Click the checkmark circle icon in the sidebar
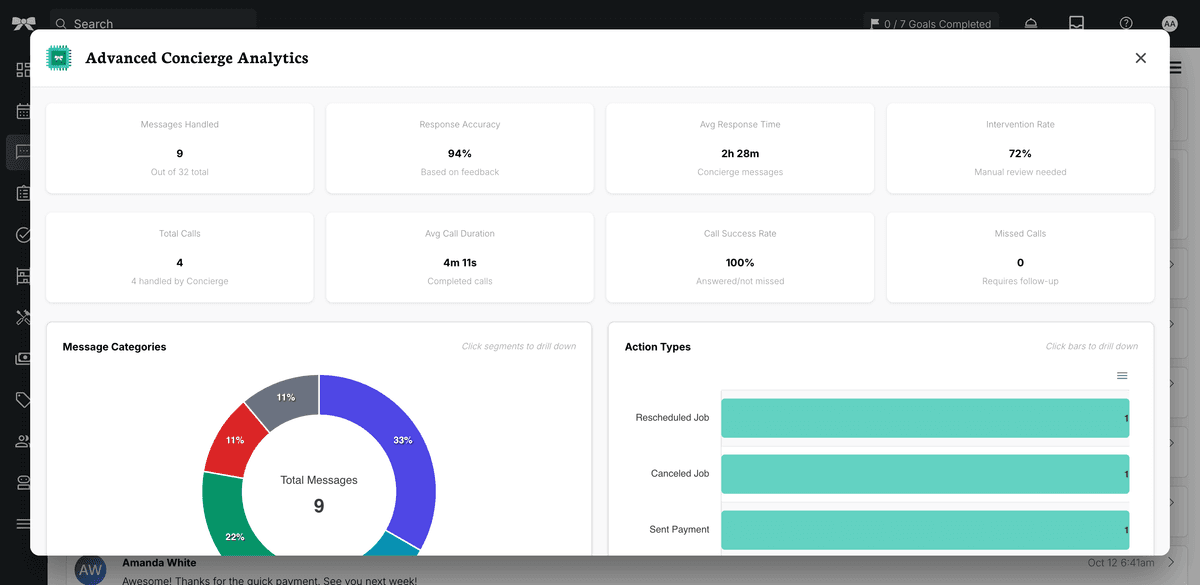 pyautogui.click(x=22, y=234)
